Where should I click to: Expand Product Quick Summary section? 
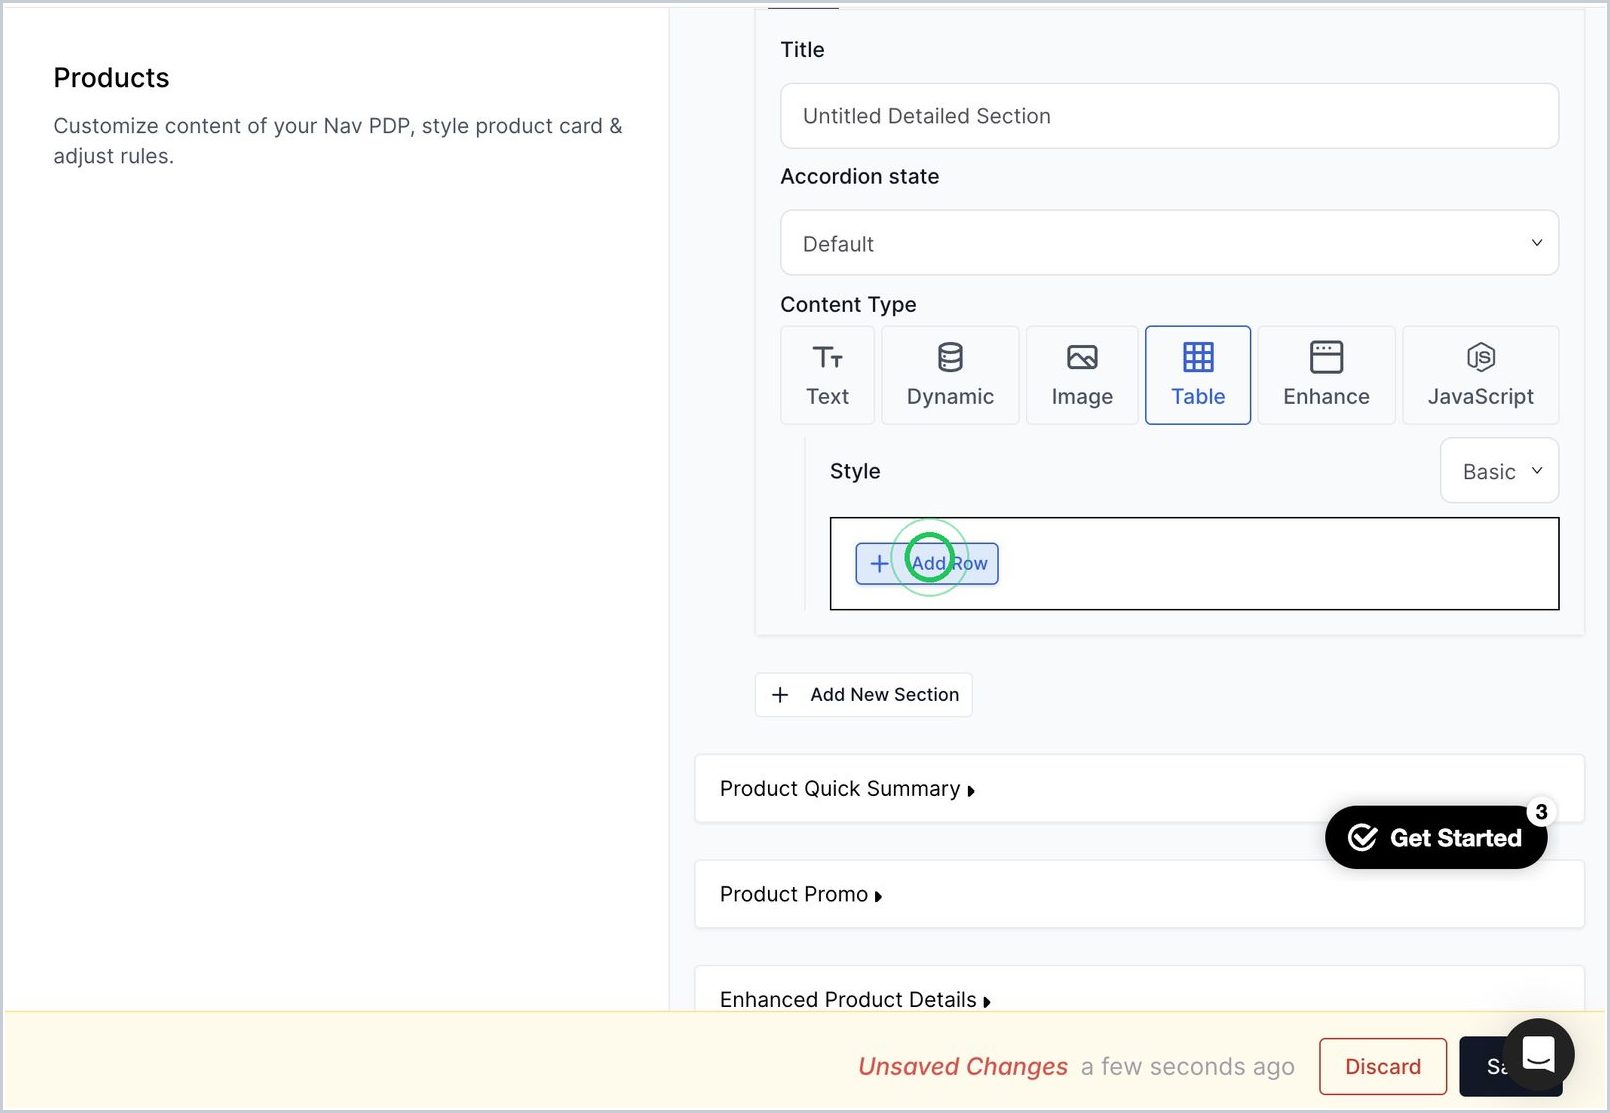tap(1139, 789)
